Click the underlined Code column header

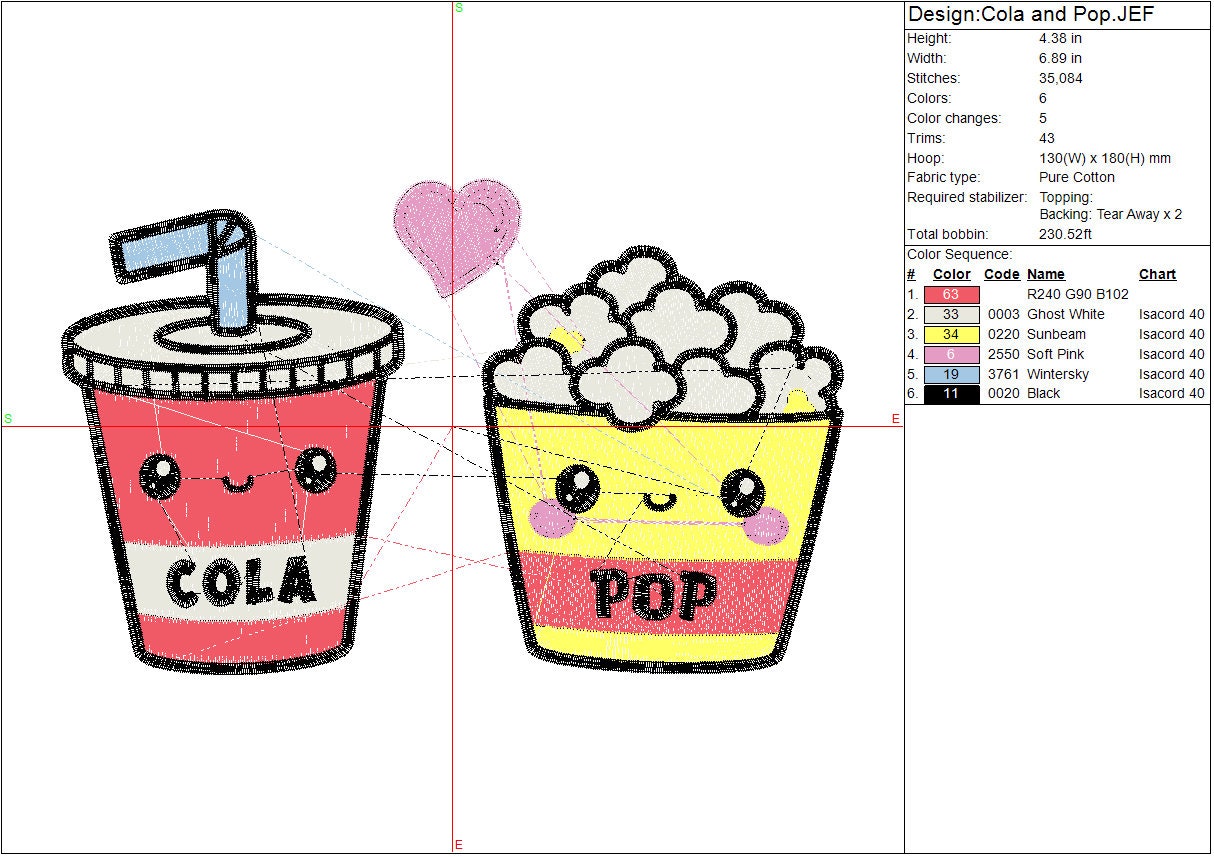pyautogui.click(x=1001, y=275)
